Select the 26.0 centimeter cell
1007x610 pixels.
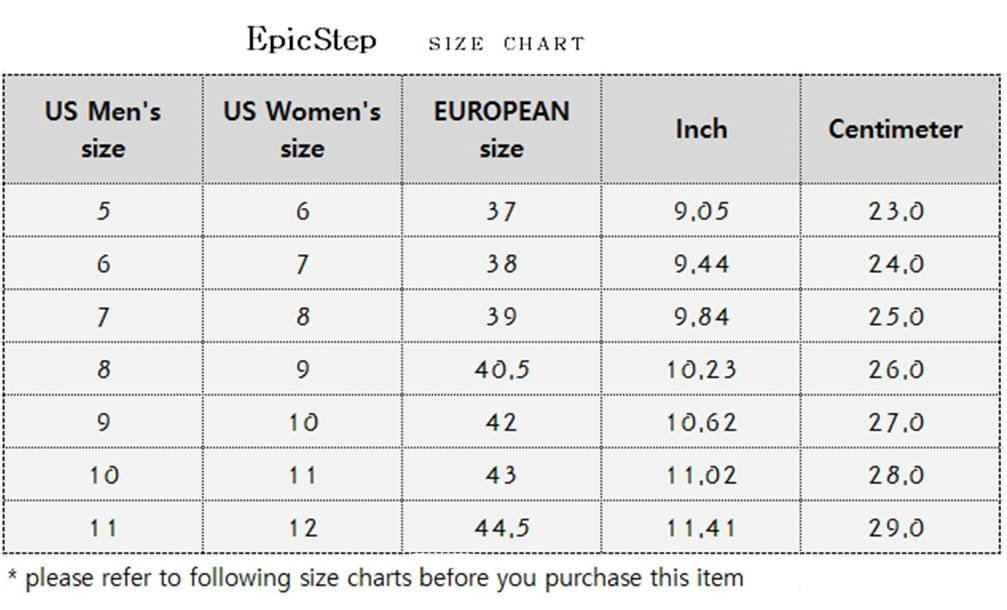click(x=896, y=370)
